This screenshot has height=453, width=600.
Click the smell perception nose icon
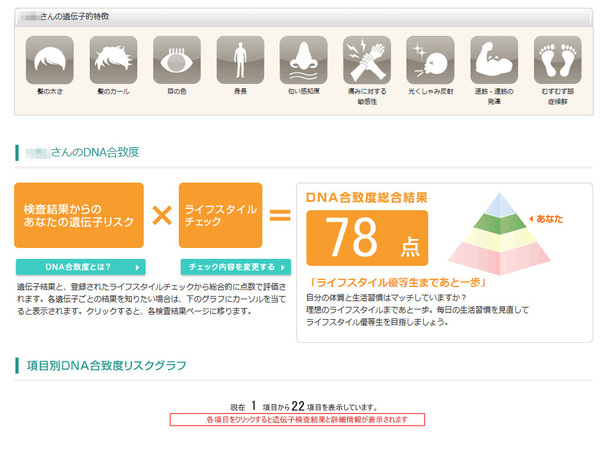point(303,60)
